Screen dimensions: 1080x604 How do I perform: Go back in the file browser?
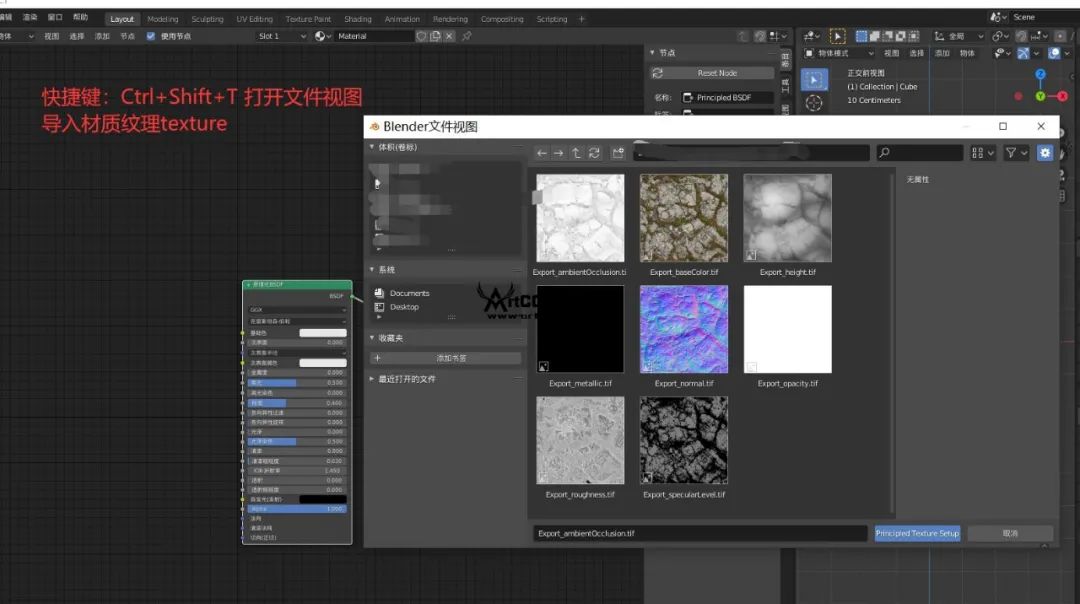click(542, 153)
